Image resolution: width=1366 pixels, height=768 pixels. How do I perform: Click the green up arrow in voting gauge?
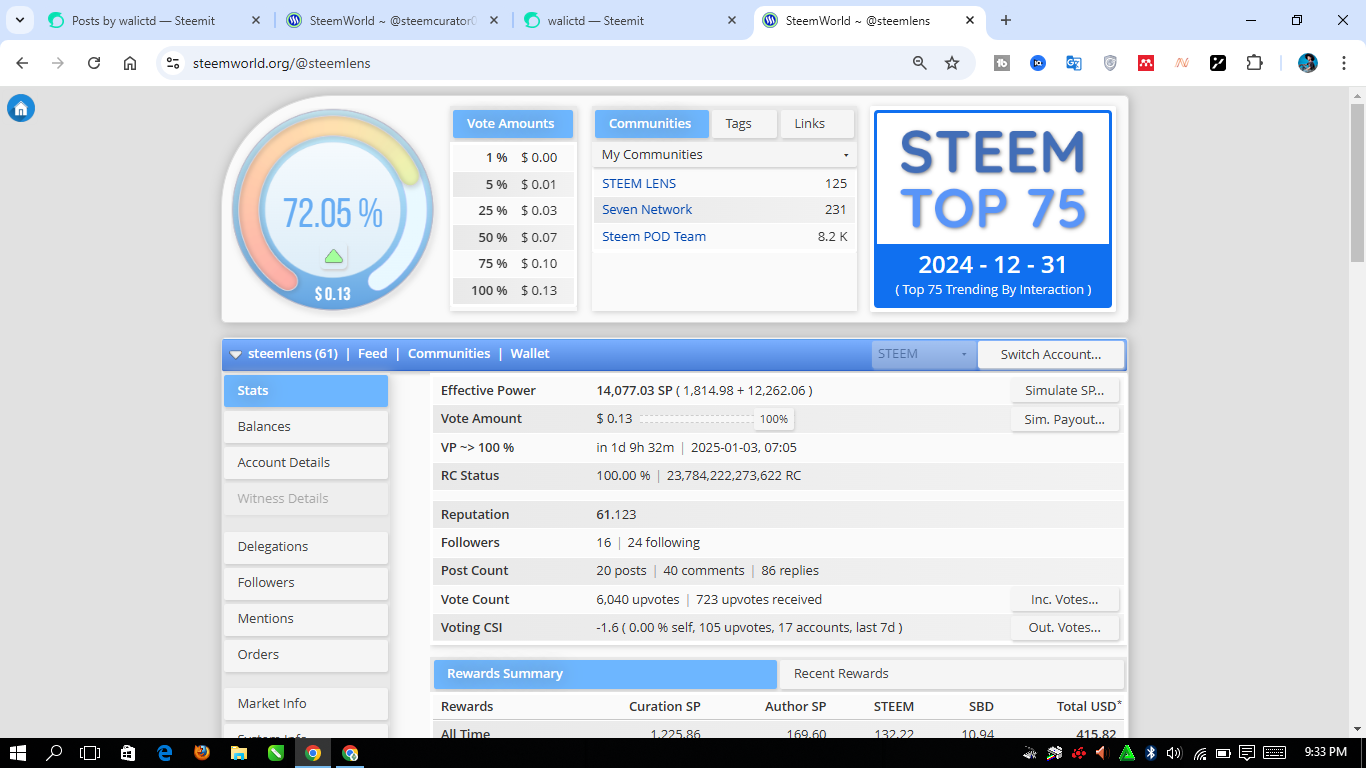coord(334,257)
